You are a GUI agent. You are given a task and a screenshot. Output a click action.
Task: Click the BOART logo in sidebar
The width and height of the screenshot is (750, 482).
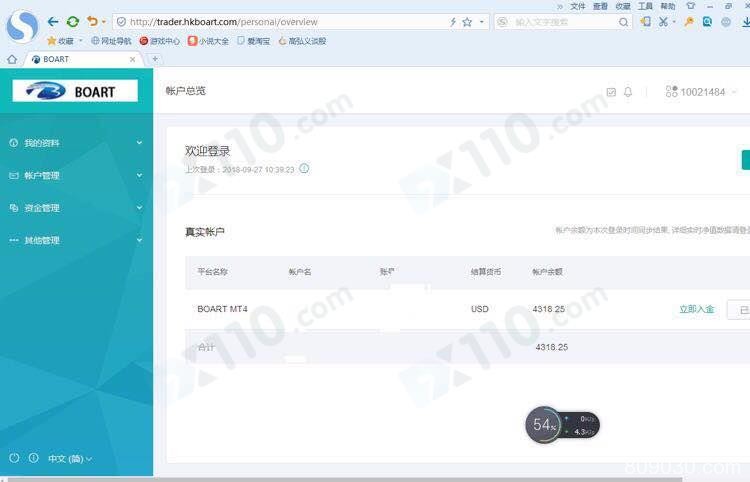click(x=75, y=91)
